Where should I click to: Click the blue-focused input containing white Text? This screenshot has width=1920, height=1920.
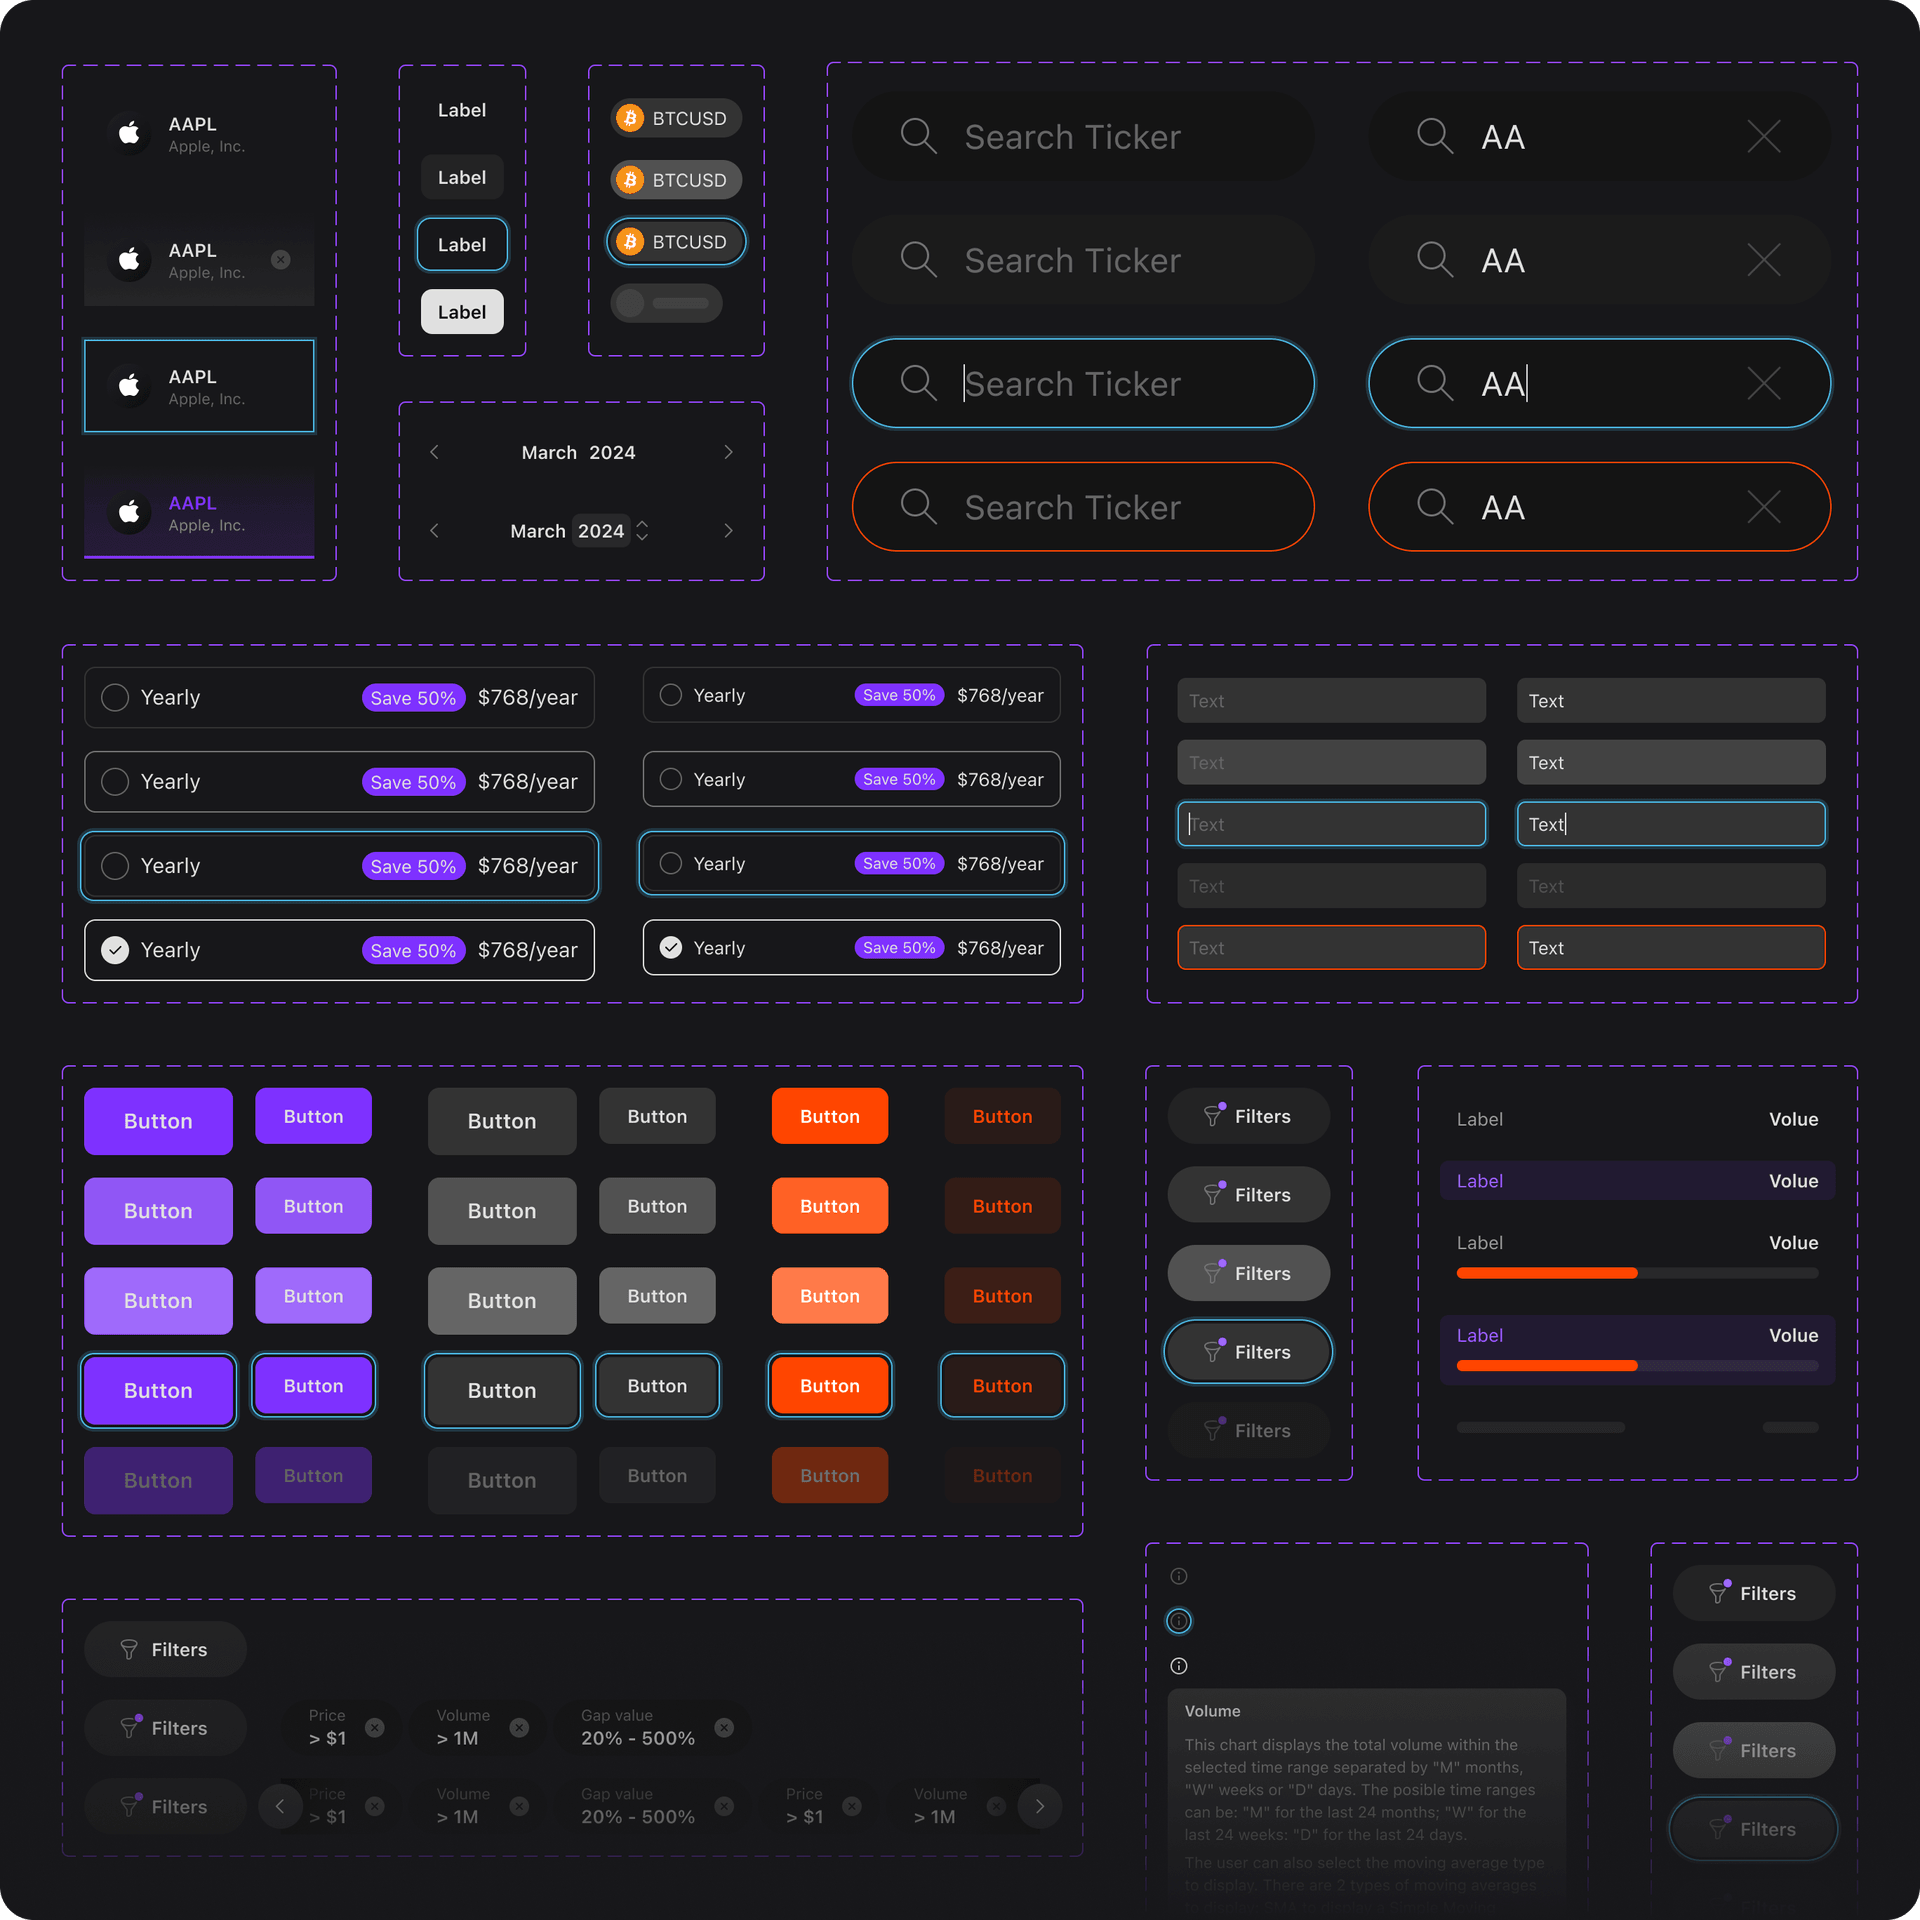1671,825
